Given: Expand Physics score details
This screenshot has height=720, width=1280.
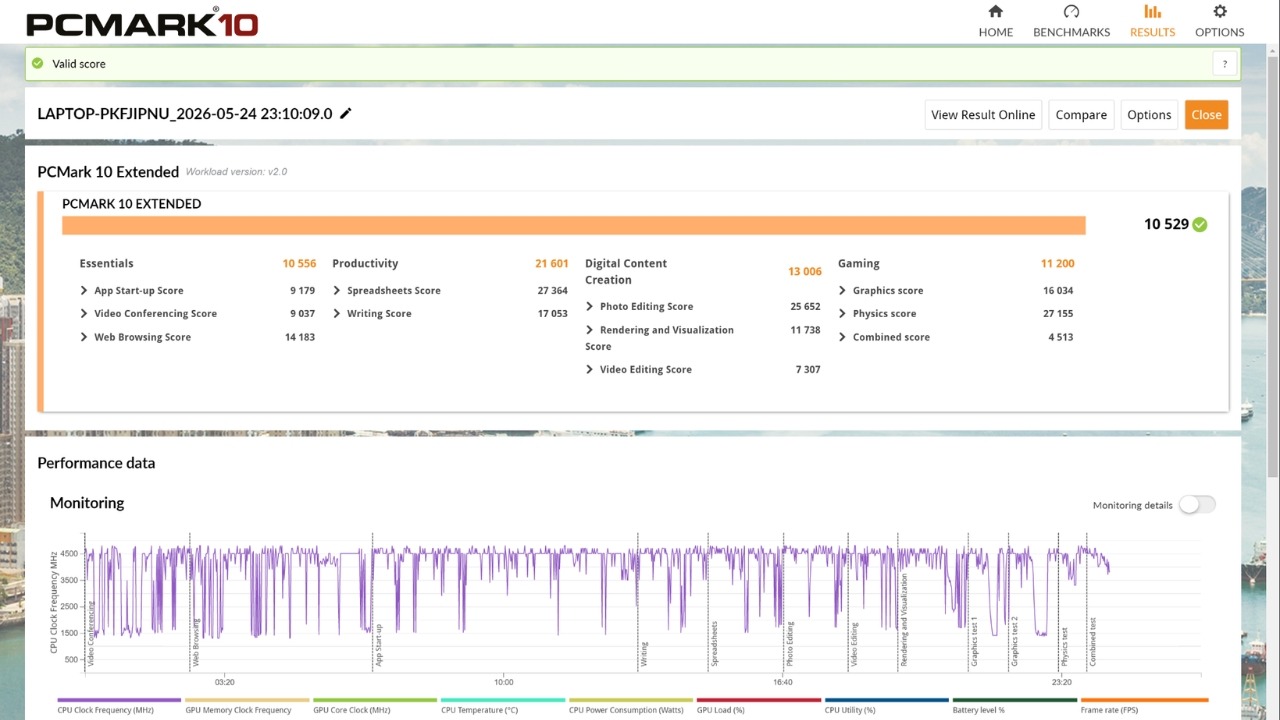Looking at the screenshot, I should pyautogui.click(x=843, y=314).
